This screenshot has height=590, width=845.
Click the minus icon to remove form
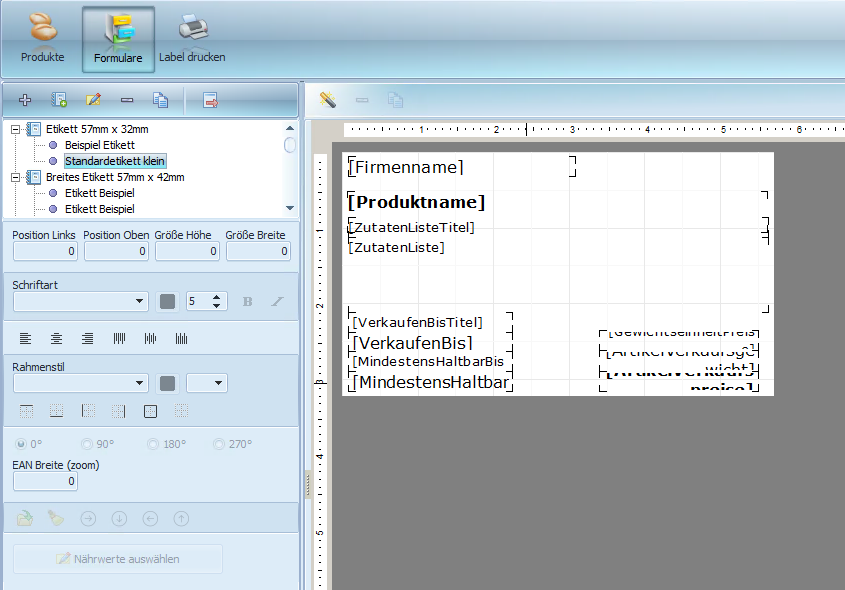(127, 100)
